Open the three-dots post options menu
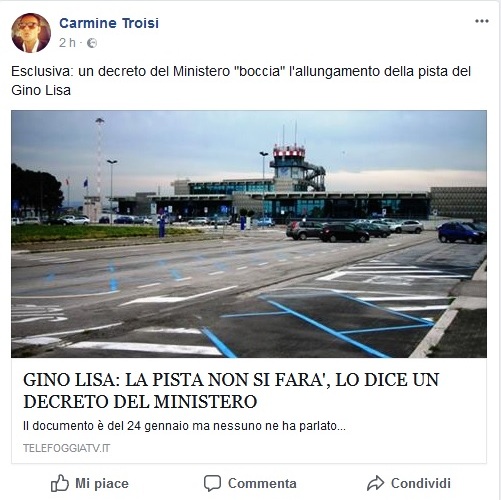This screenshot has width=501, height=500. tap(482, 21)
